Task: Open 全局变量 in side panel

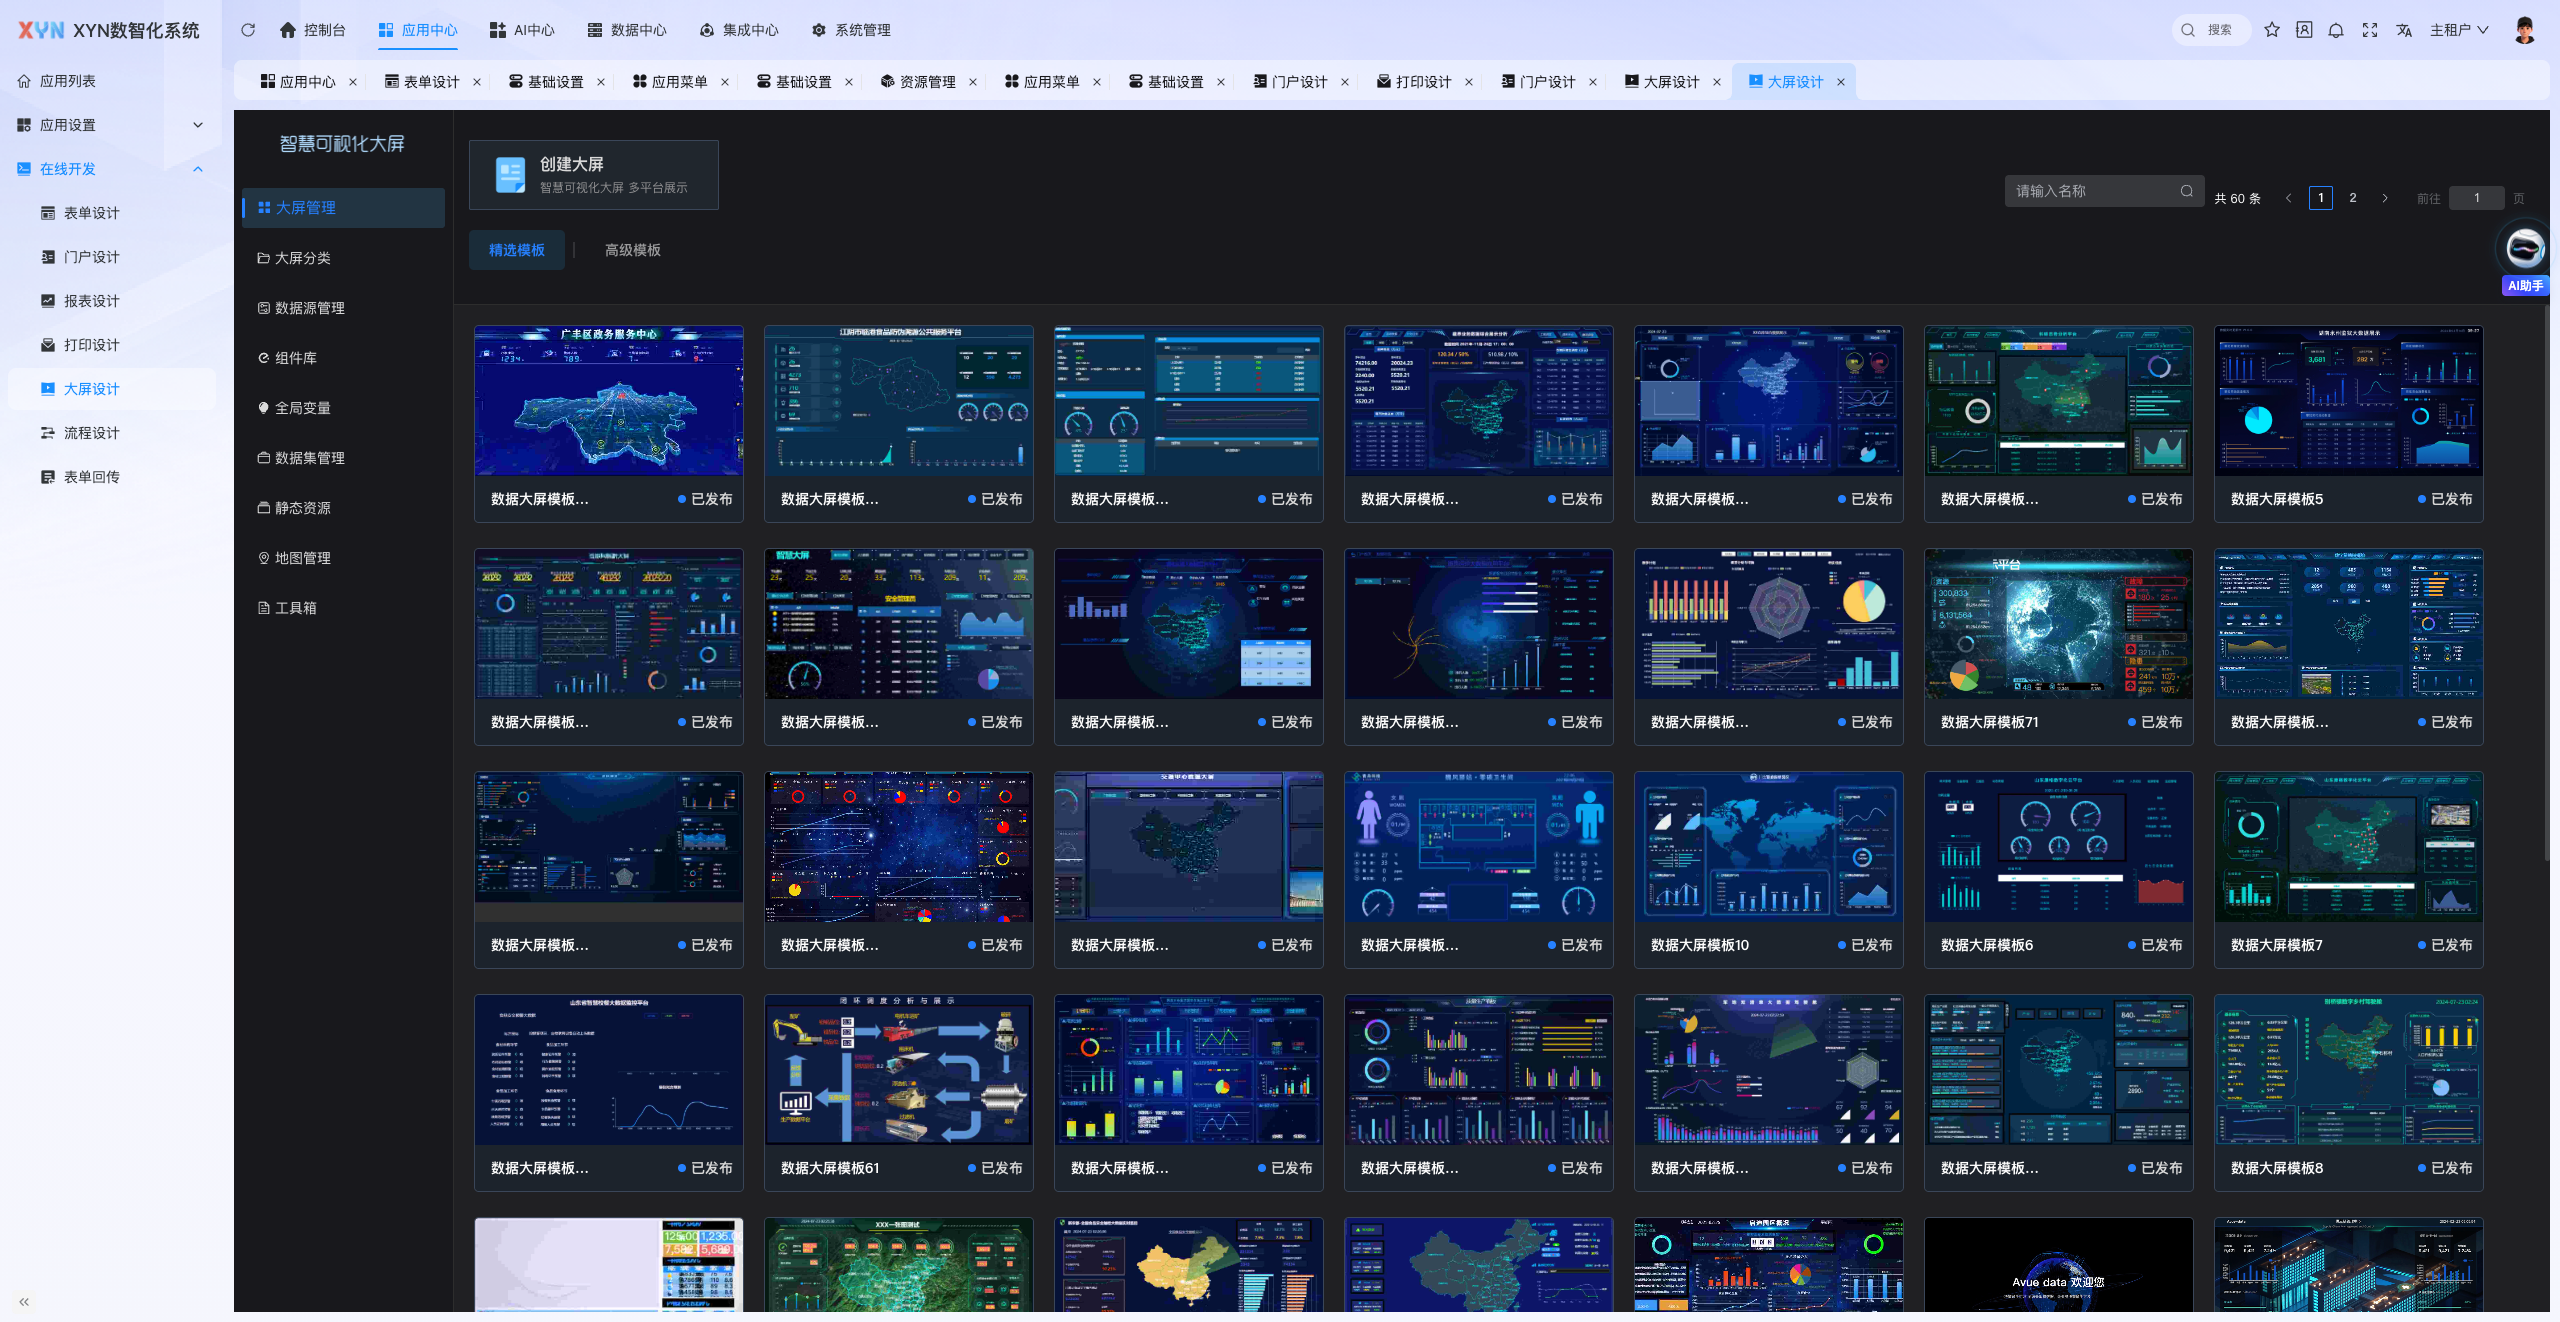Action: pos(343,408)
